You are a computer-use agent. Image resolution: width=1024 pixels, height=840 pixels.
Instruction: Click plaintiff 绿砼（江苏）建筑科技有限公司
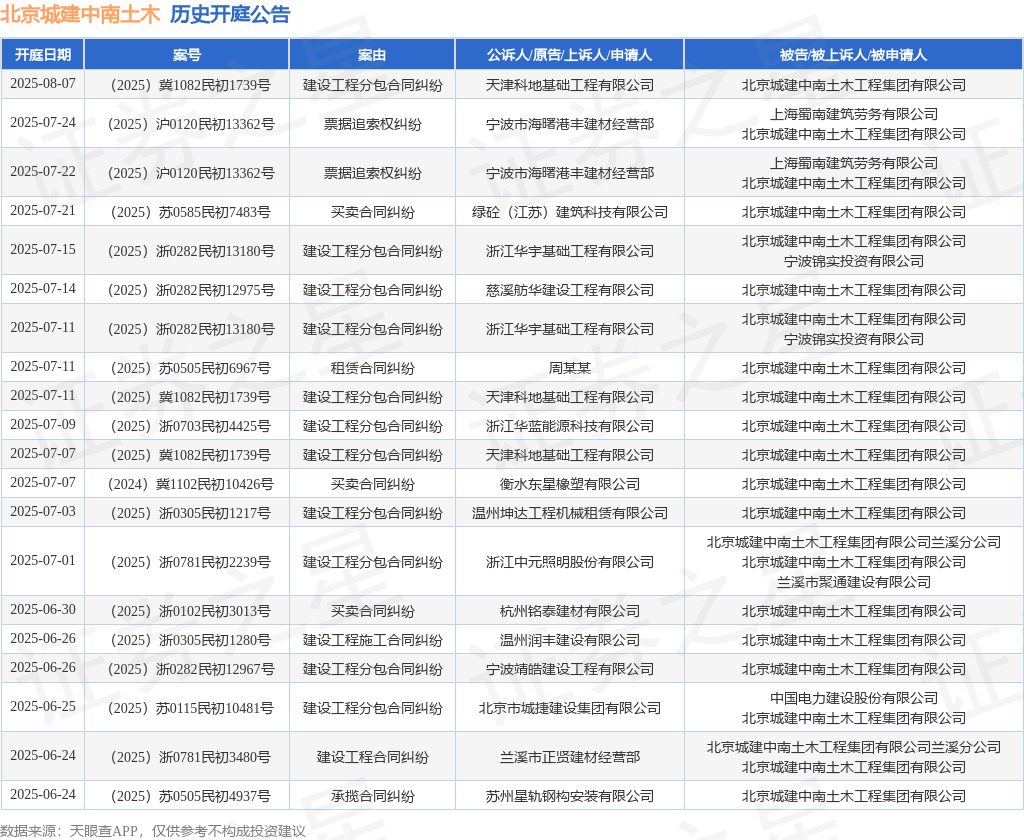point(569,212)
